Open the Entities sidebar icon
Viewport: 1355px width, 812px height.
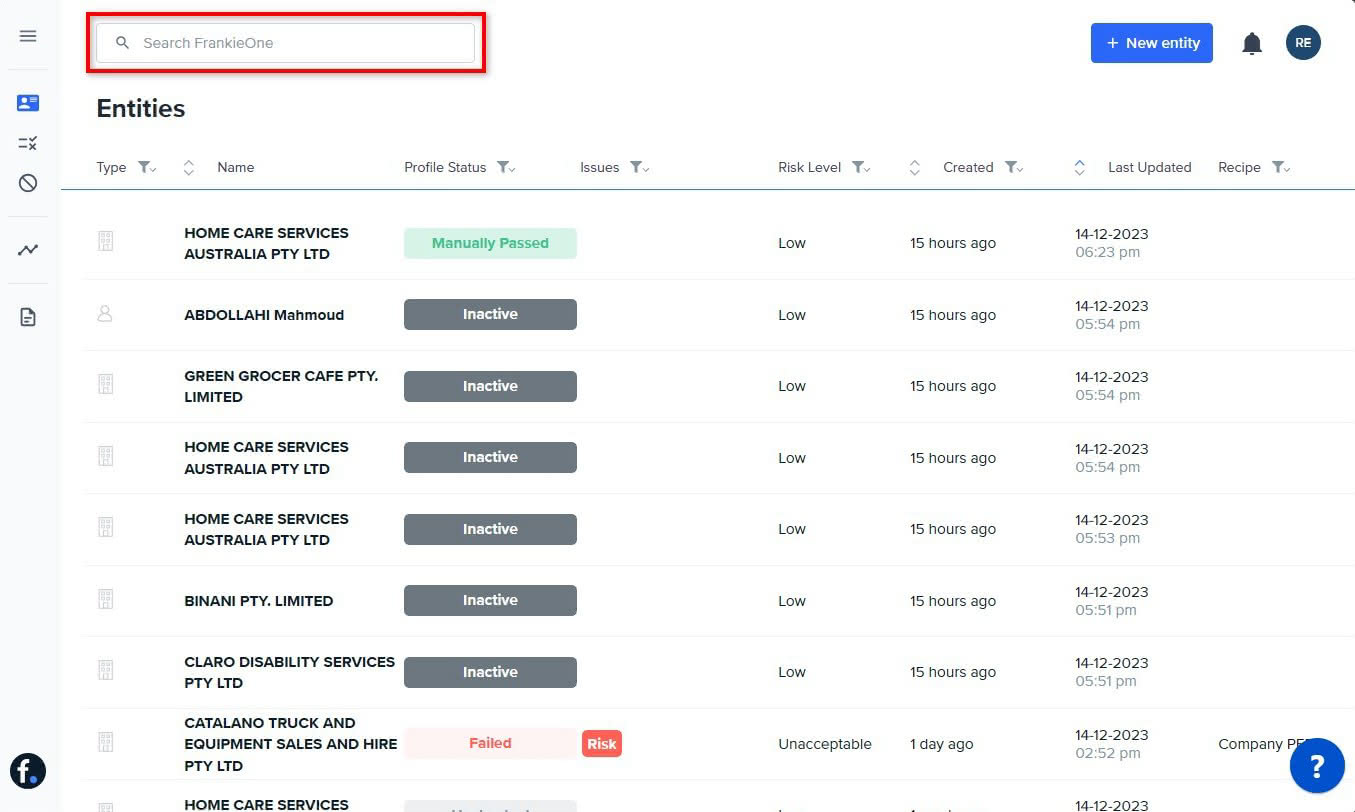coord(28,103)
